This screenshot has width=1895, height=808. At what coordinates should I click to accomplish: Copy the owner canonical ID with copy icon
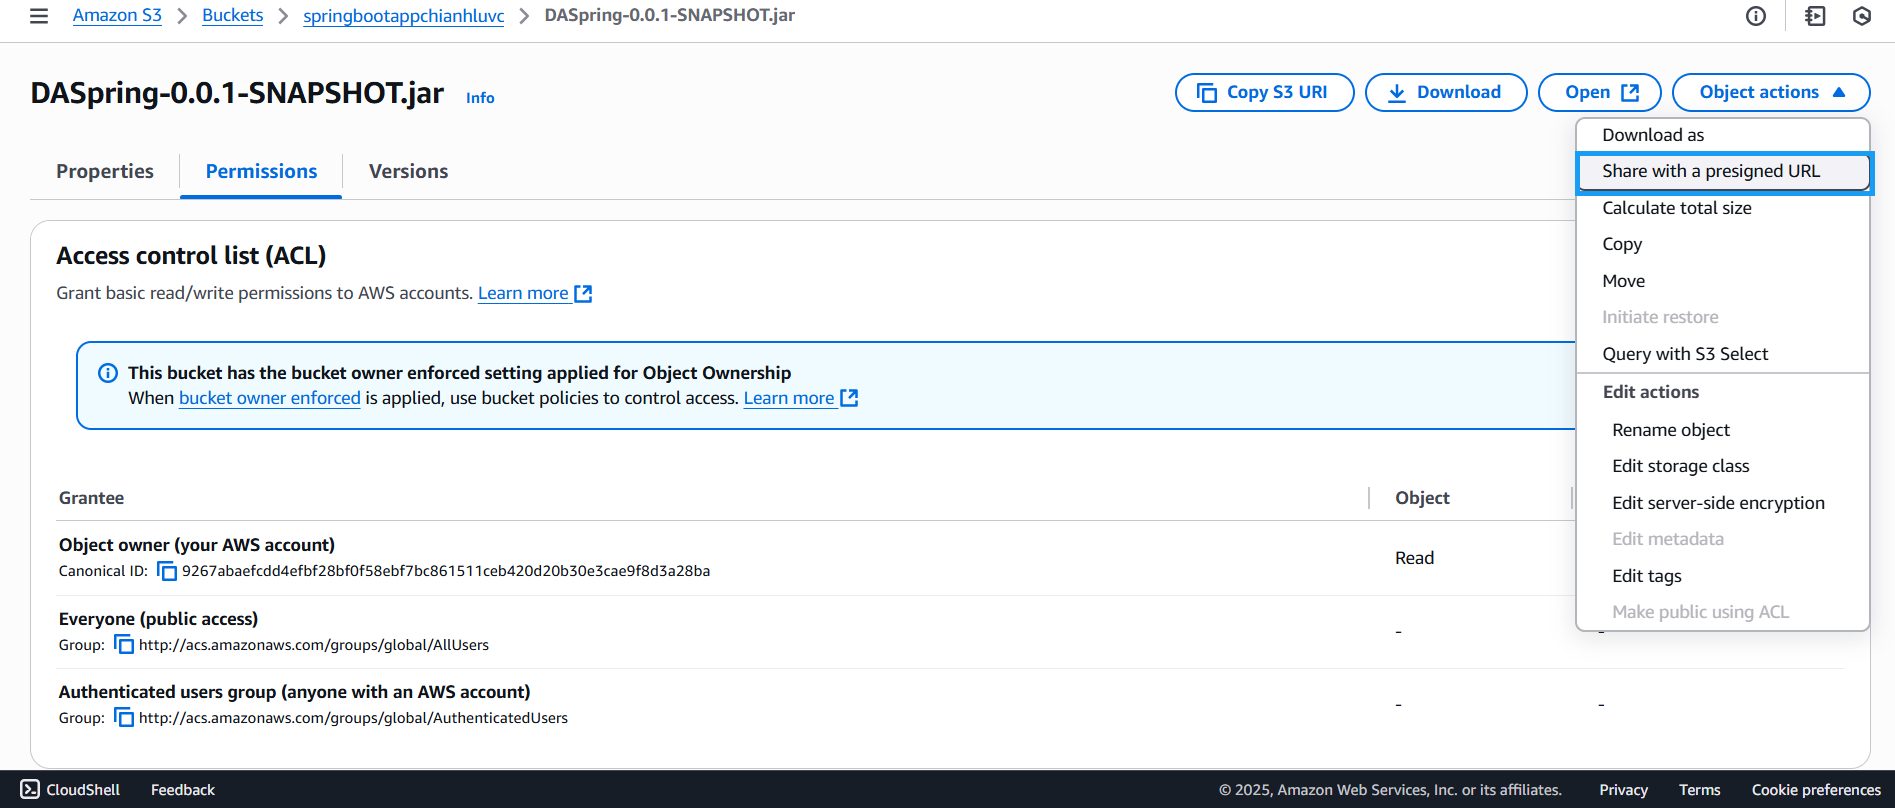point(167,571)
